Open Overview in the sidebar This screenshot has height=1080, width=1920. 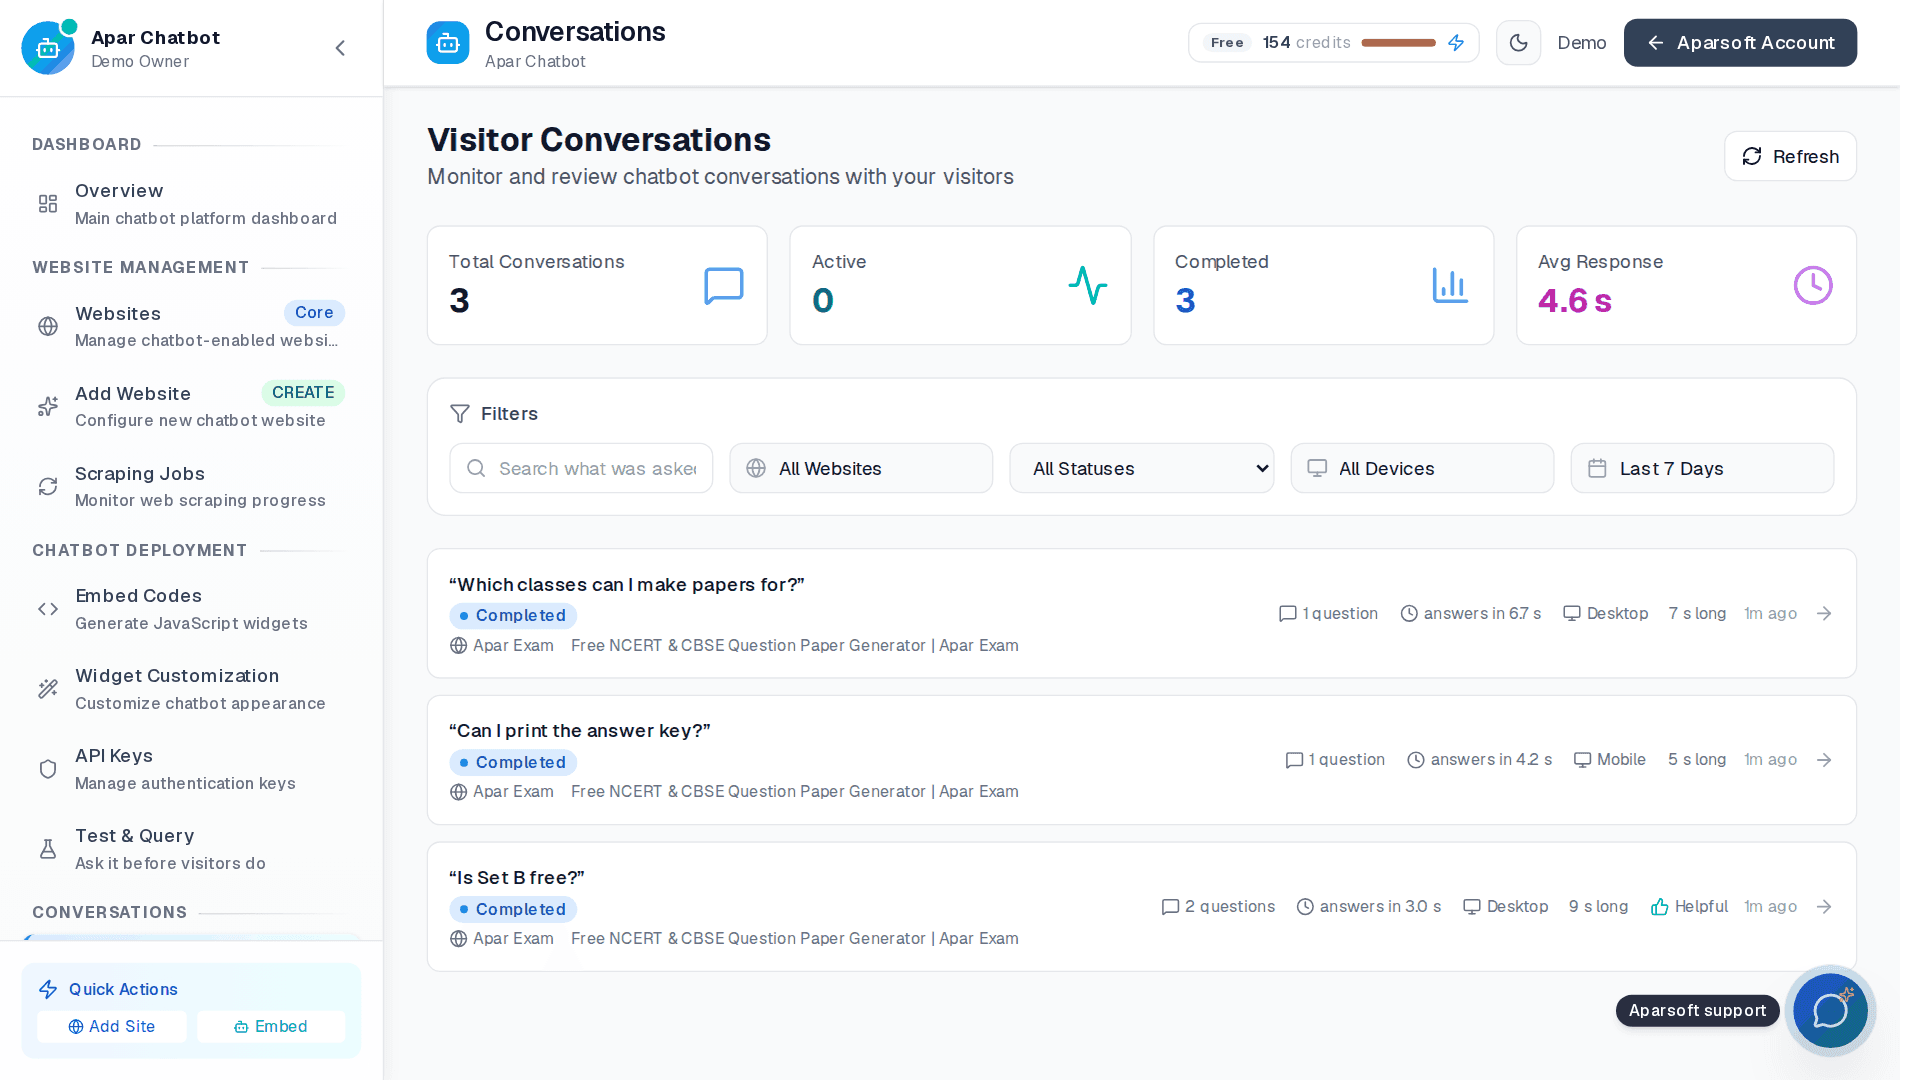click(191, 204)
